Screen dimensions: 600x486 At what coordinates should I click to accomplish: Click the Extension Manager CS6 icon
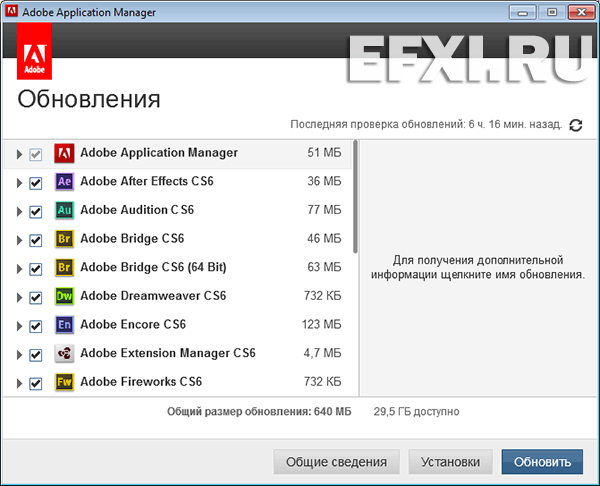[64, 354]
